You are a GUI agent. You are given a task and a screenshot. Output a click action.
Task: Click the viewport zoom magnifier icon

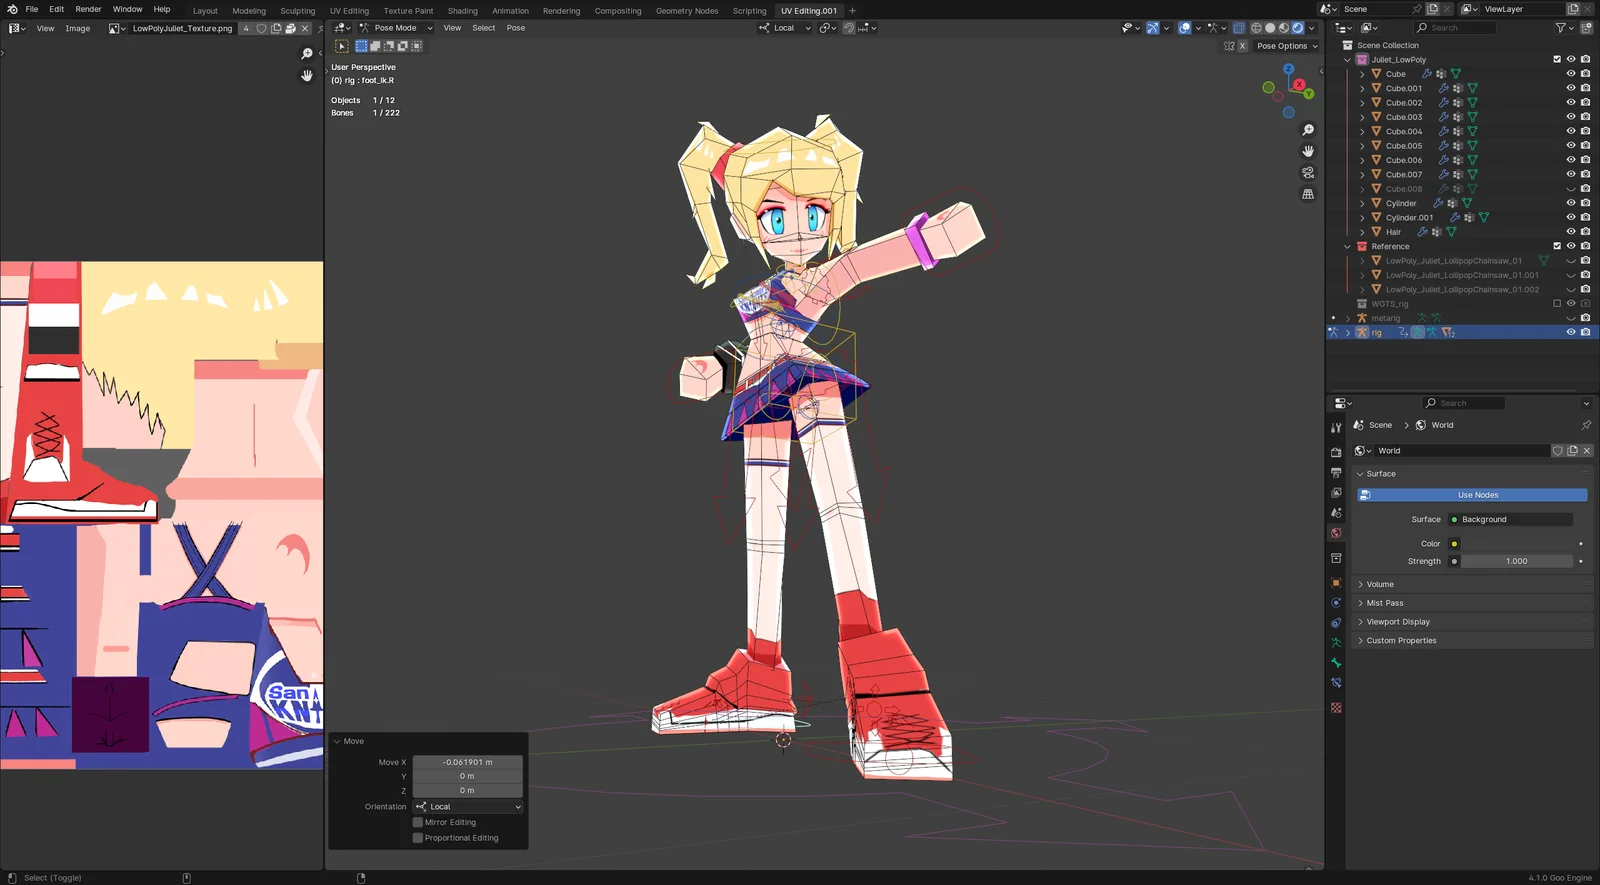[x=1308, y=131]
